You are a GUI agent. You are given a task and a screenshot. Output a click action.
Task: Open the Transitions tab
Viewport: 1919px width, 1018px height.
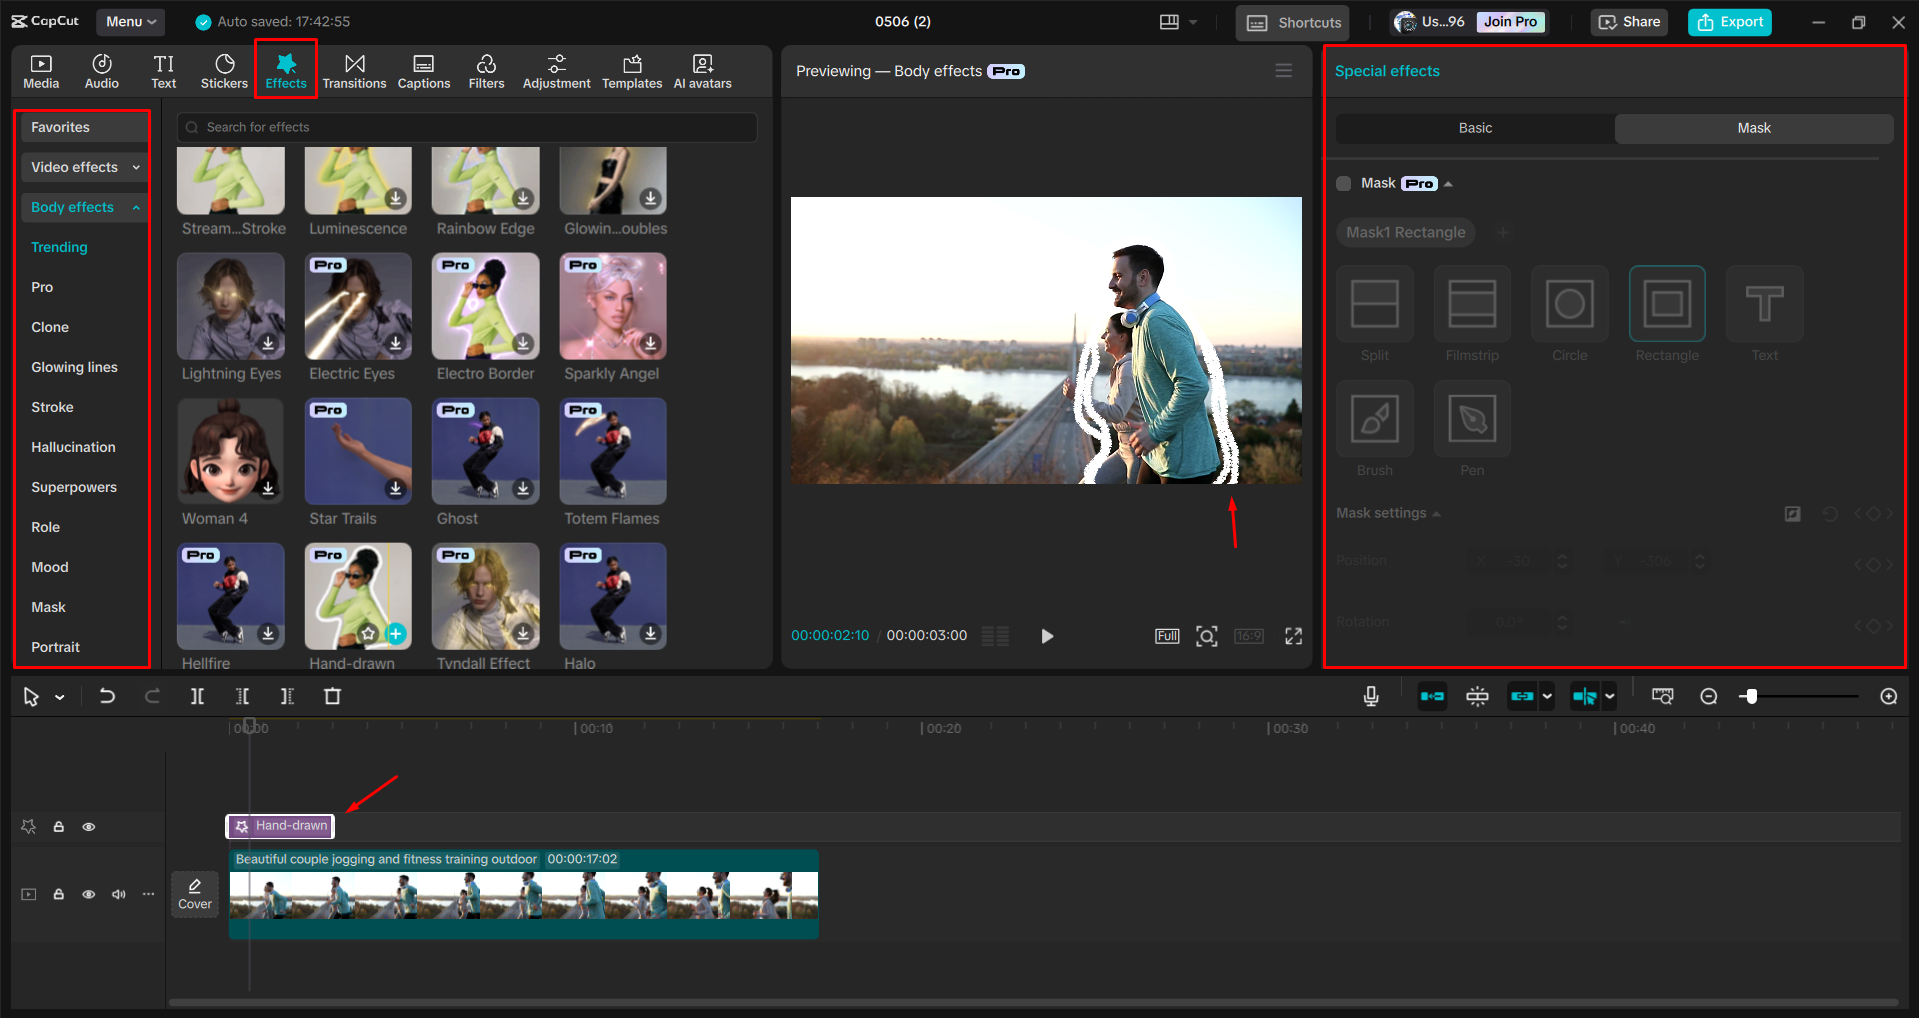tap(354, 70)
